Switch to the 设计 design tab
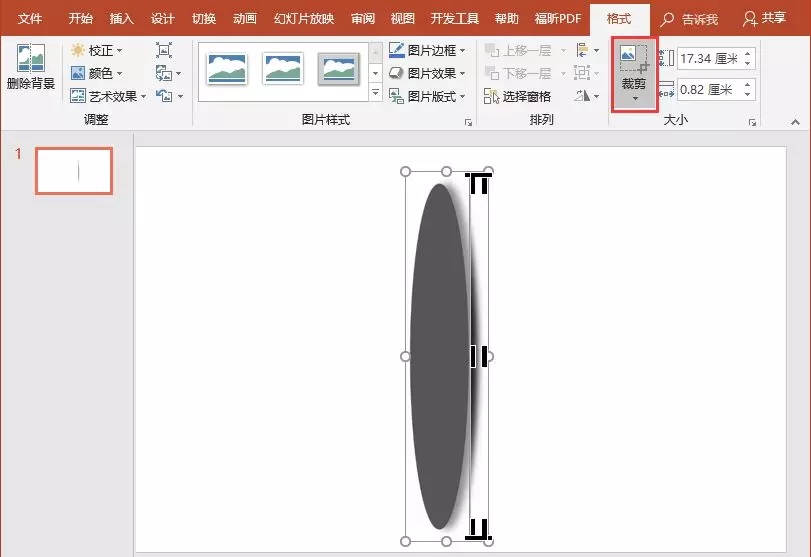The height and width of the screenshot is (557, 811). (162, 19)
